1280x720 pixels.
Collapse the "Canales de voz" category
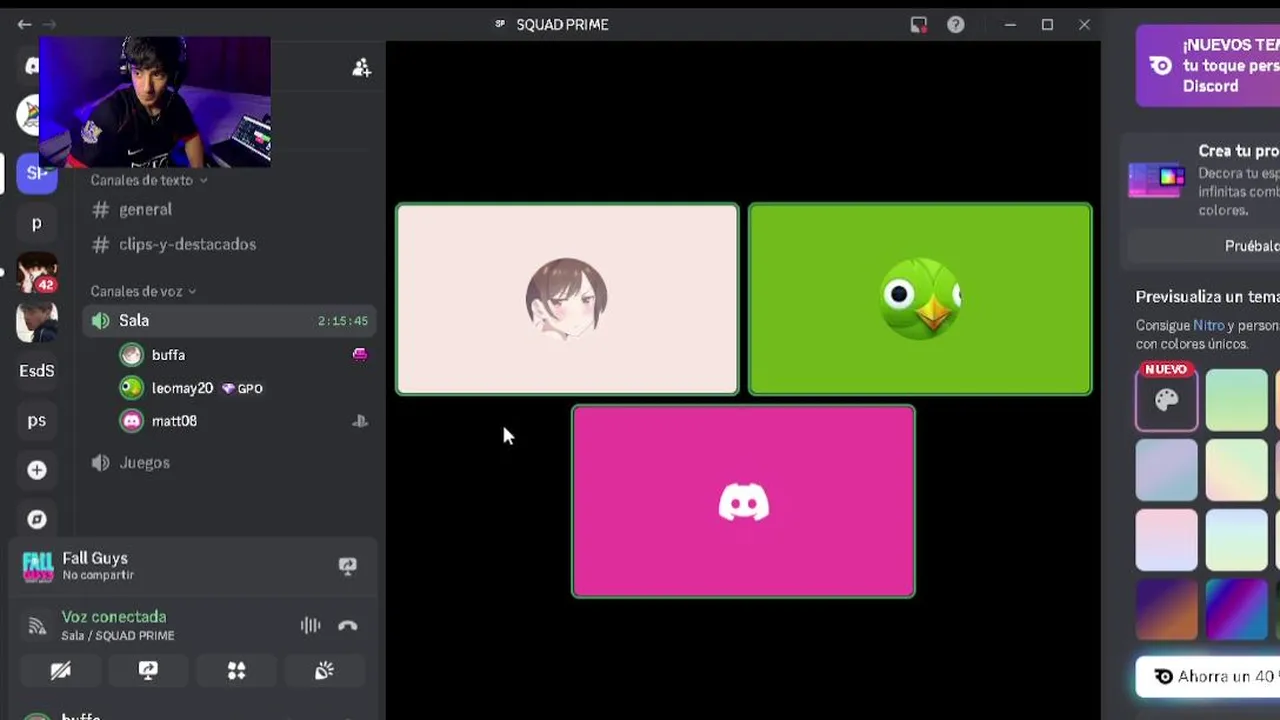[x=143, y=291]
